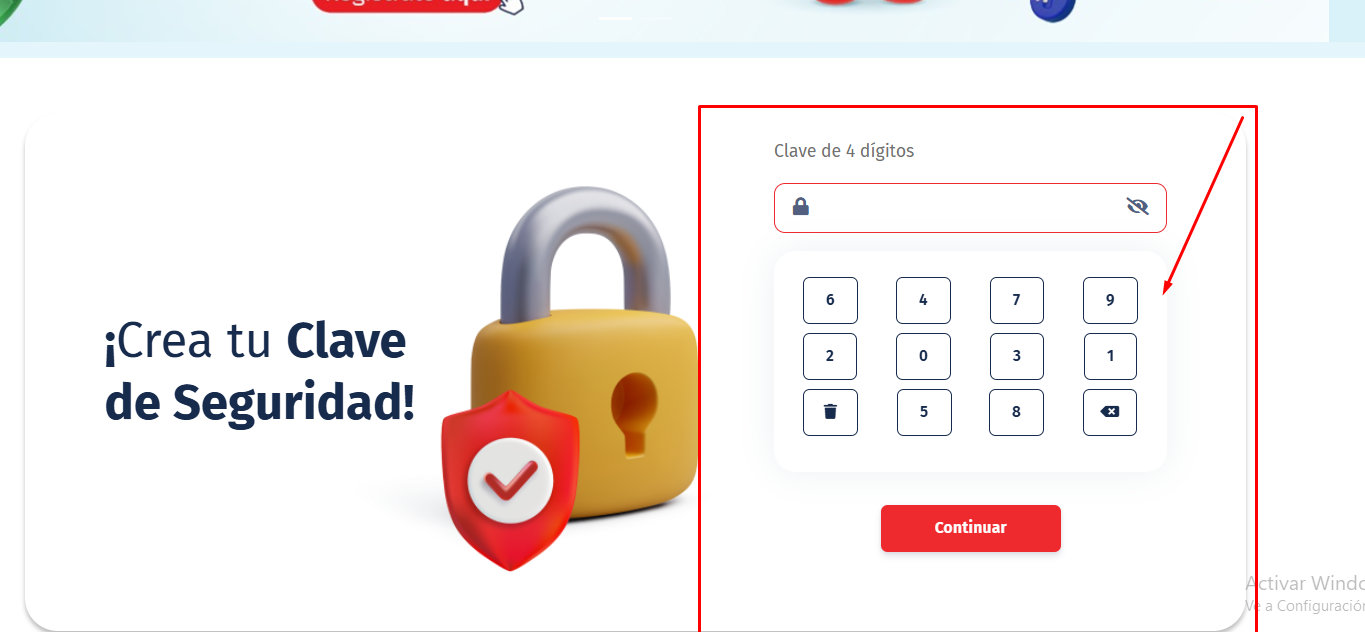Tap keypad digit 9
This screenshot has width=1365, height=632.
pos(1110,300)
